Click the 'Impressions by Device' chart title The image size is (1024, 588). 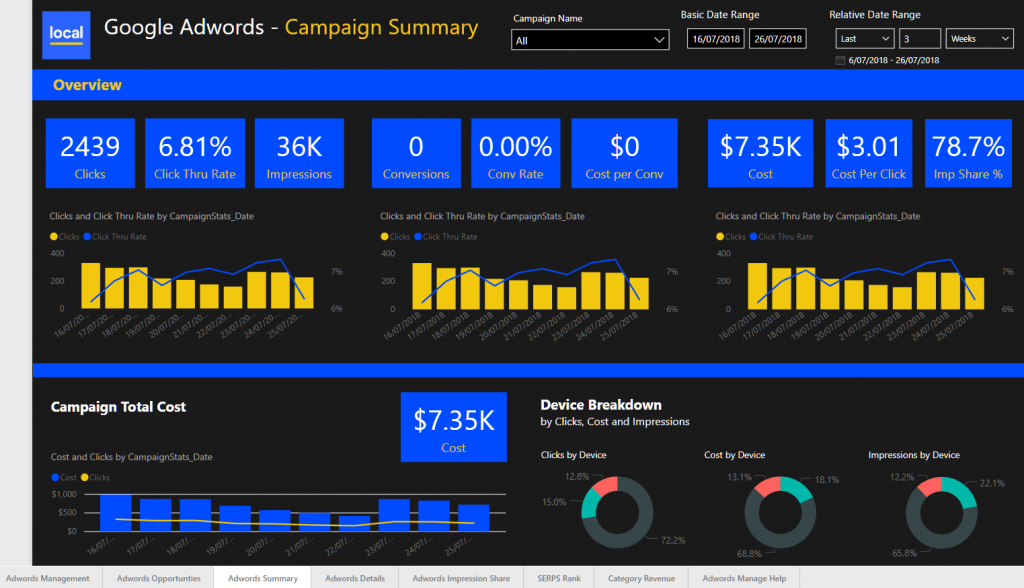click(x=914, y=455)
